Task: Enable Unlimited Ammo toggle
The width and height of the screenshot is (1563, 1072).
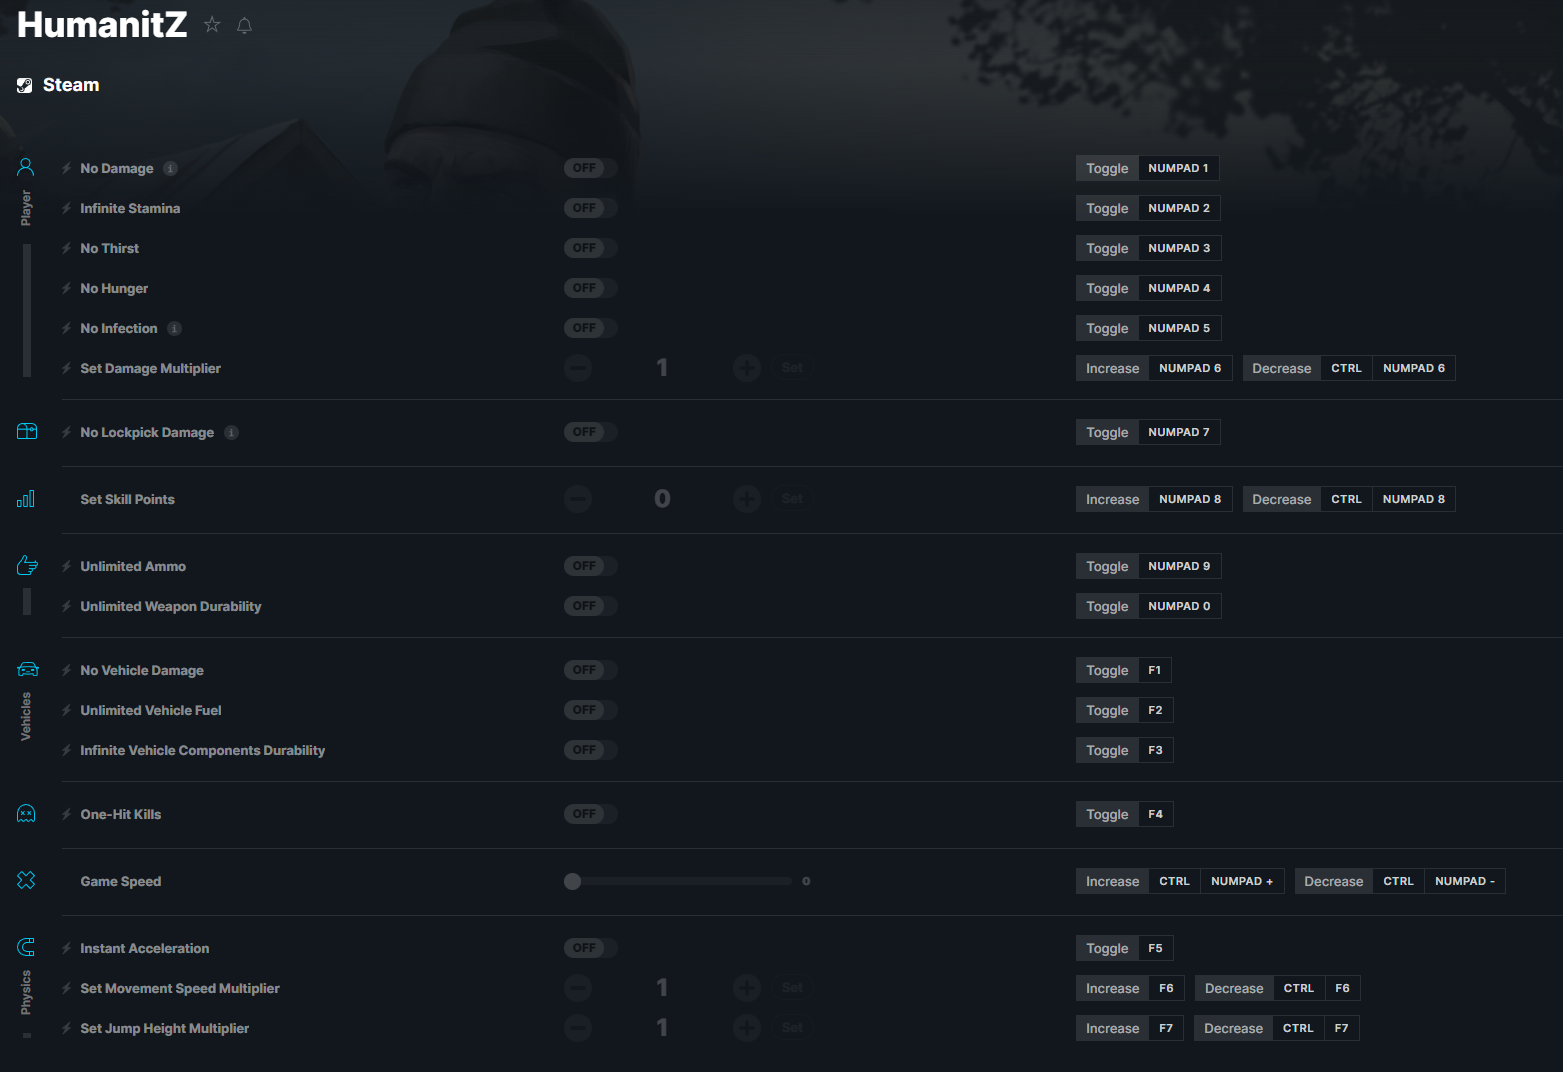Action: click(590, 566)
